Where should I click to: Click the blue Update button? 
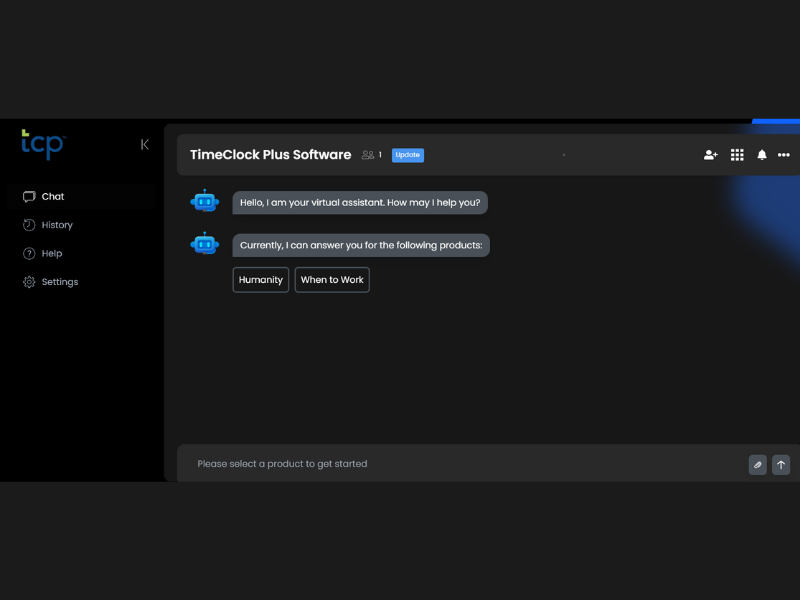tap(408, 155)
